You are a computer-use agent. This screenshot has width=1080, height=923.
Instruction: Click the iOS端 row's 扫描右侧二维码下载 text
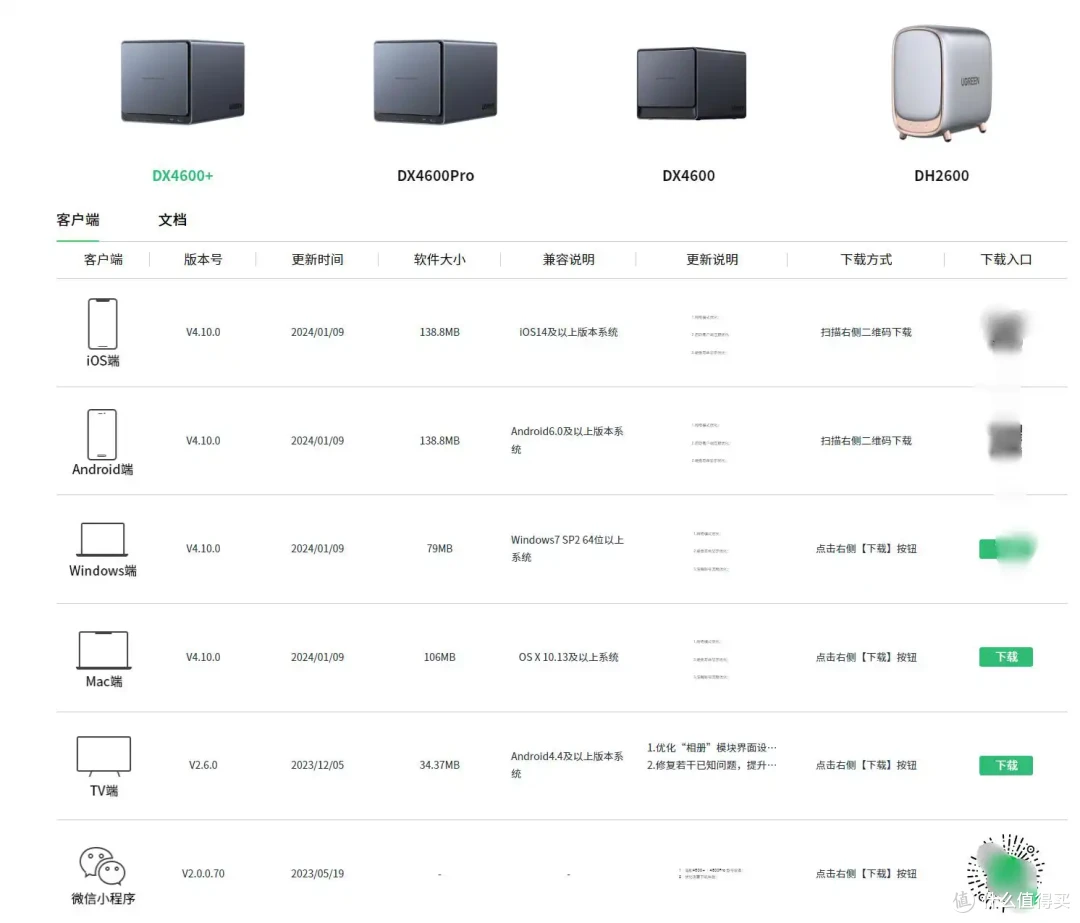tap(866, 332)
